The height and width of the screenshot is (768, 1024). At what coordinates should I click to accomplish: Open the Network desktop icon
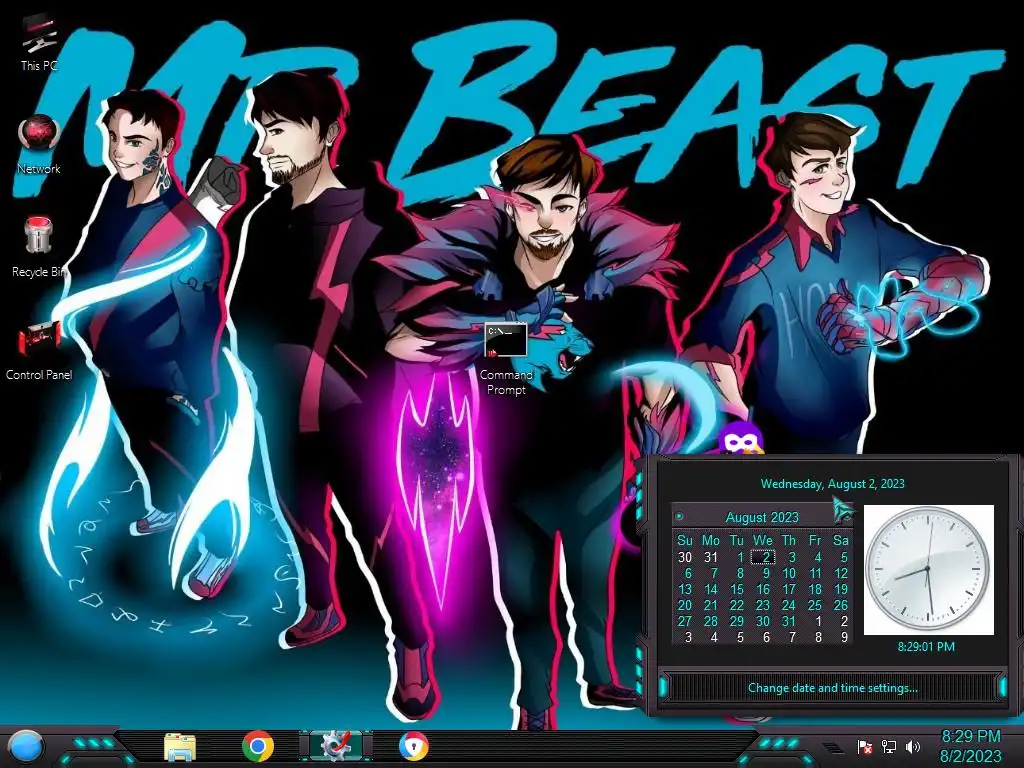39,144
